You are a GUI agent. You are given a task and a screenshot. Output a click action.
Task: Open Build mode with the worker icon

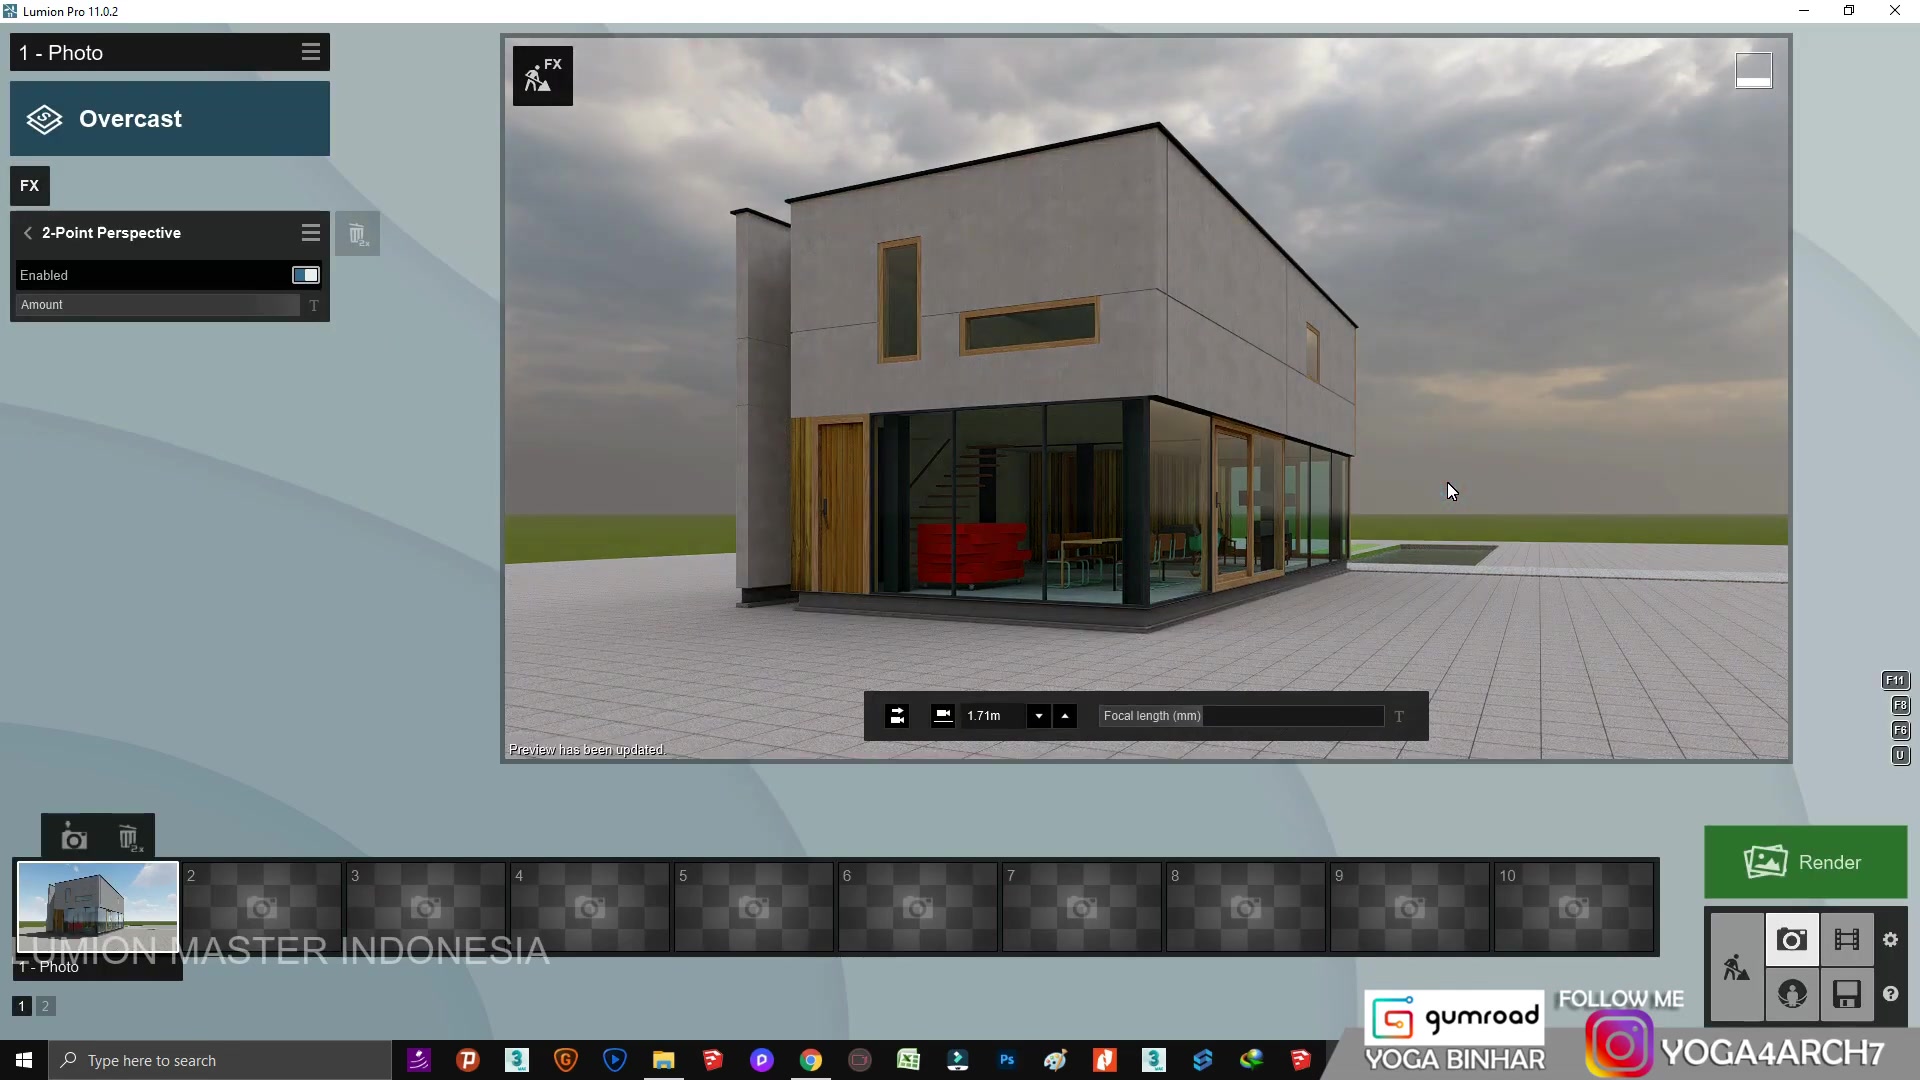[1736, 968]
